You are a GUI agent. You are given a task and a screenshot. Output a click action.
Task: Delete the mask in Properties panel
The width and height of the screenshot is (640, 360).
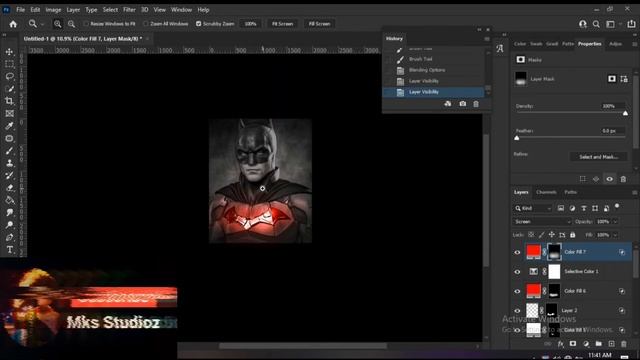[623, 179]
